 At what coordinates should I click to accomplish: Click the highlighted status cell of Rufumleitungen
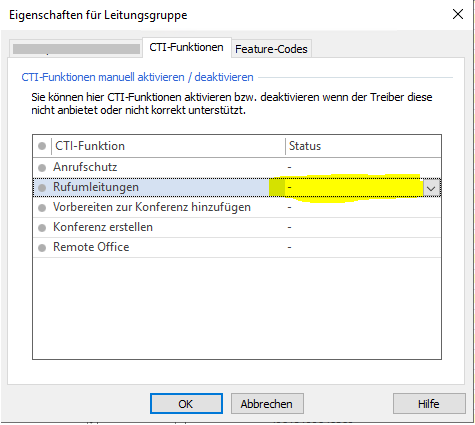(354, 188)
